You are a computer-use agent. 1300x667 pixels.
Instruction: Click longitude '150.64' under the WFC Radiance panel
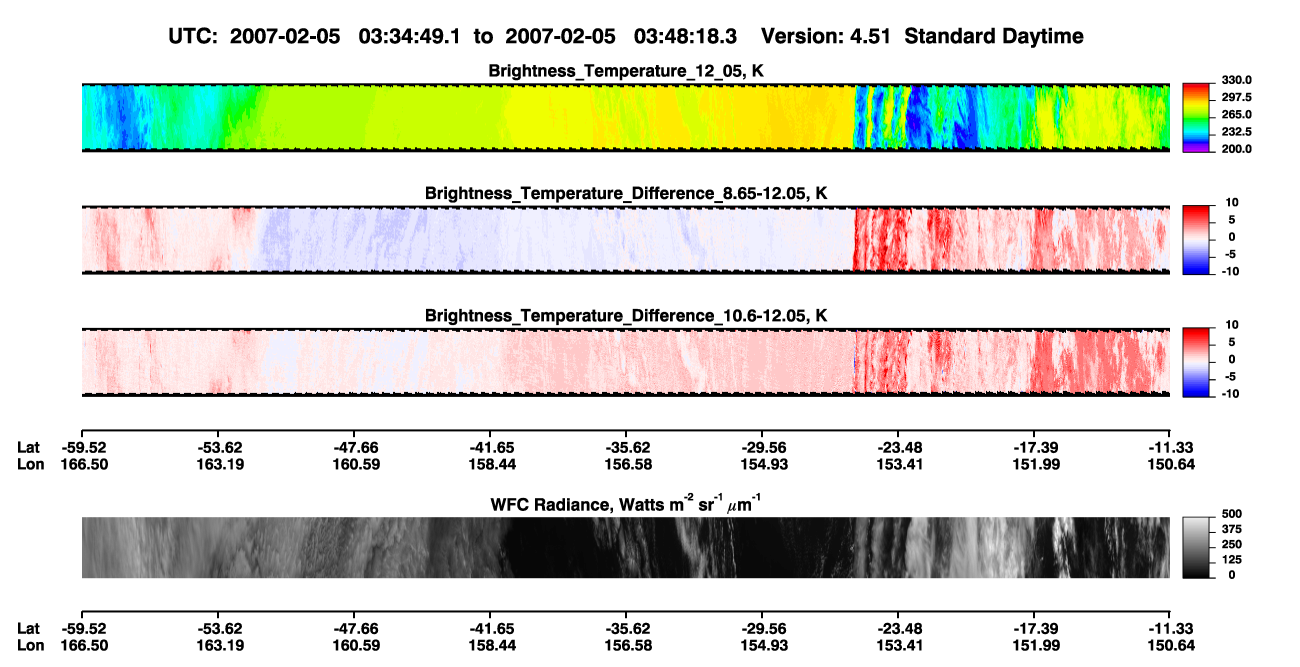tap(1170, 646)
